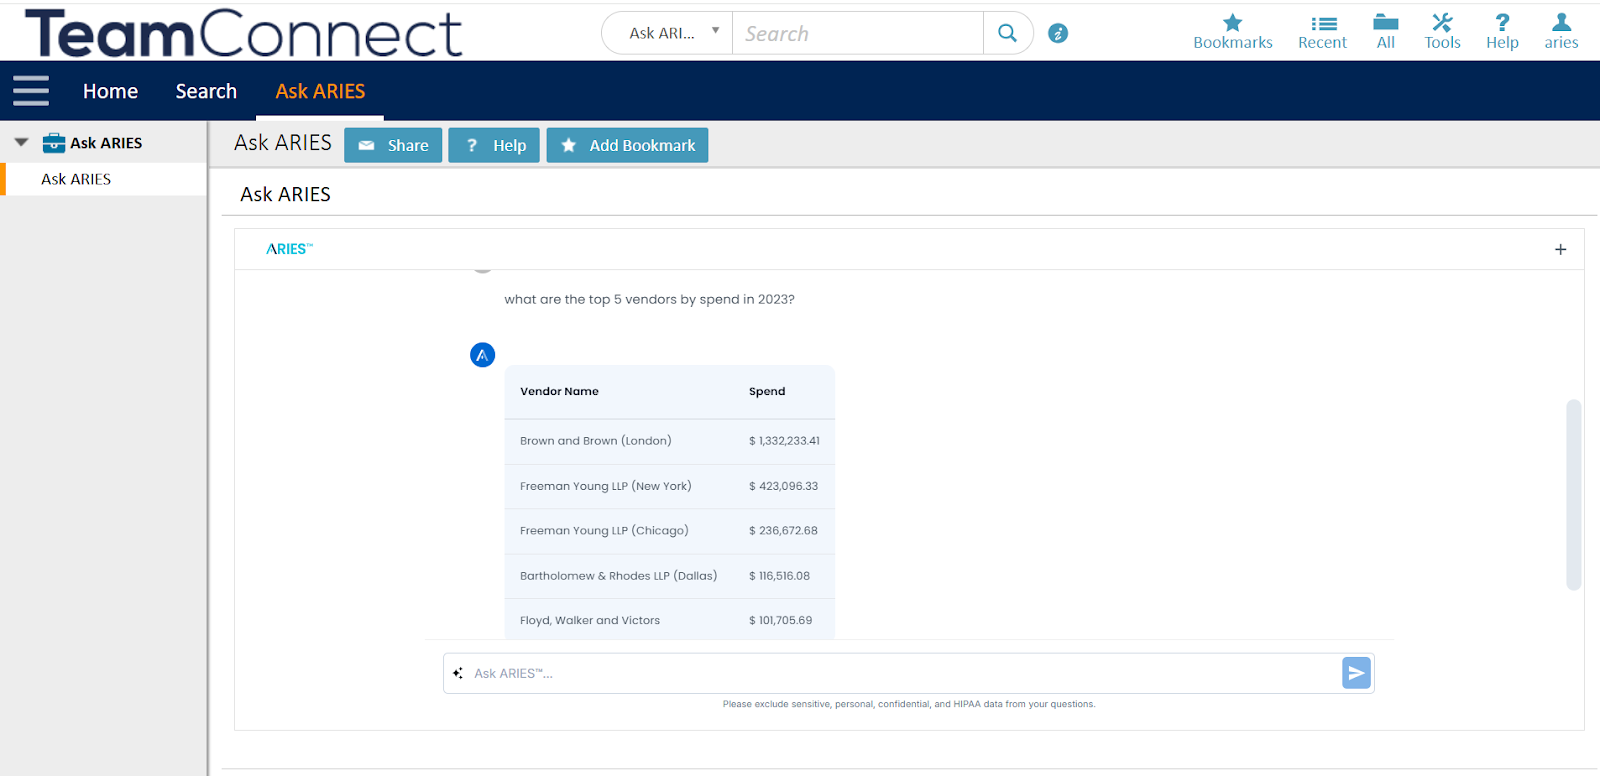Screen dimensions: 1600x776
Task: Open the Recent list icon
Action: 1323,23
